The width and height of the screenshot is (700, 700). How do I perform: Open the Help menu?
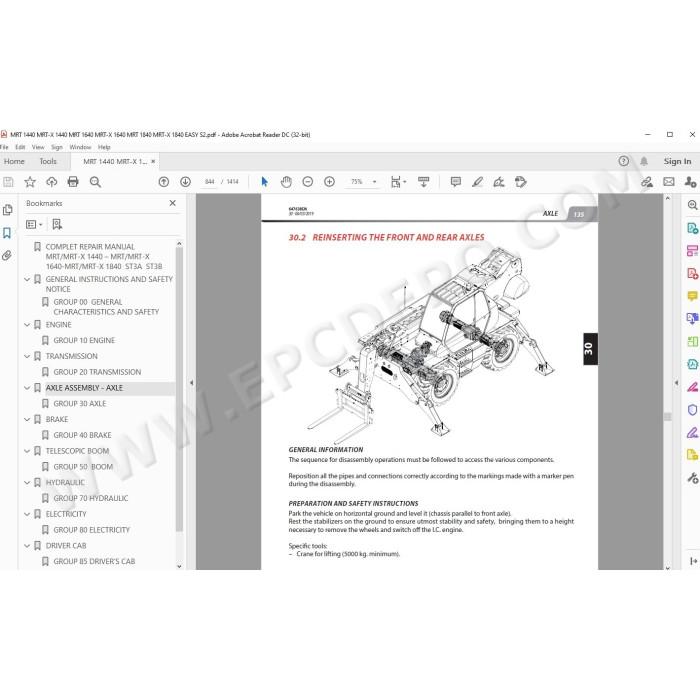click(x=104, y=147)
